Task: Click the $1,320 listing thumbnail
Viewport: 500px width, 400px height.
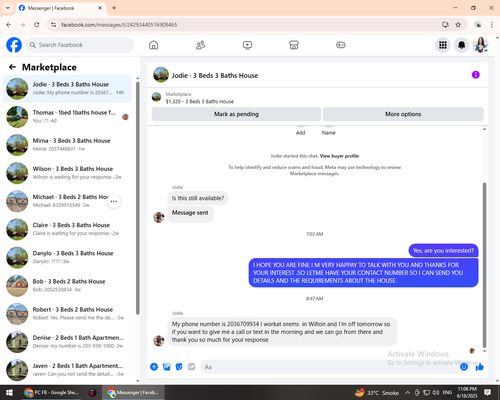Action: coord(156,97)
